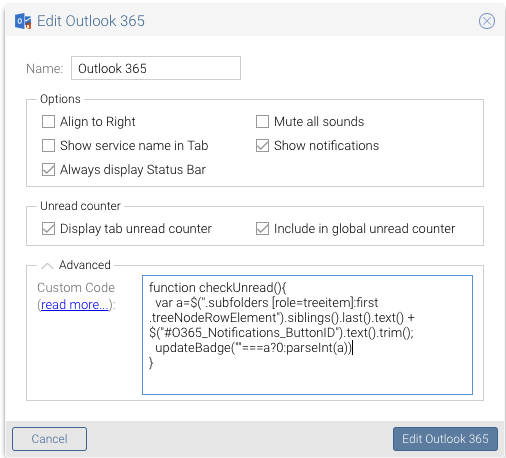Toggle Always display Status Bar checkbox
Viewport: 506px width, 458px height.
48,170
